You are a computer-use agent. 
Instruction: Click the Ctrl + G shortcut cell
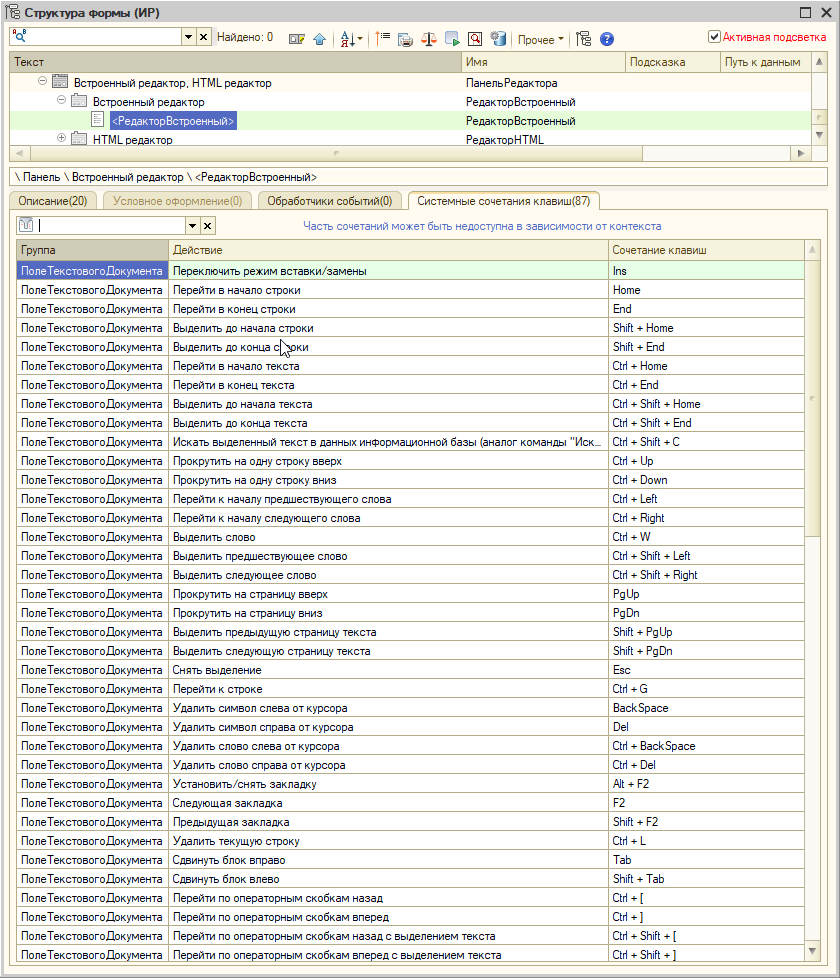coord(706,689)
